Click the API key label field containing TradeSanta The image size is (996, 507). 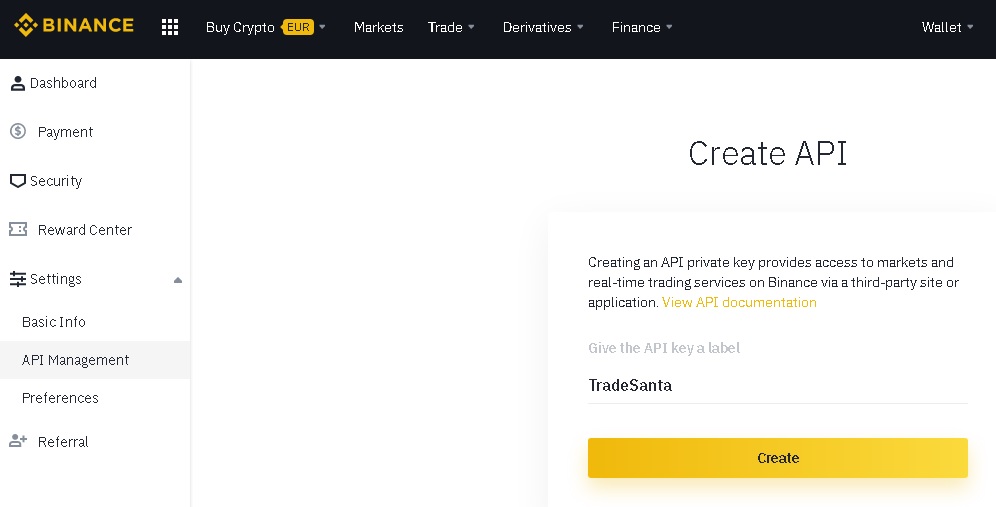click(777, 385)
